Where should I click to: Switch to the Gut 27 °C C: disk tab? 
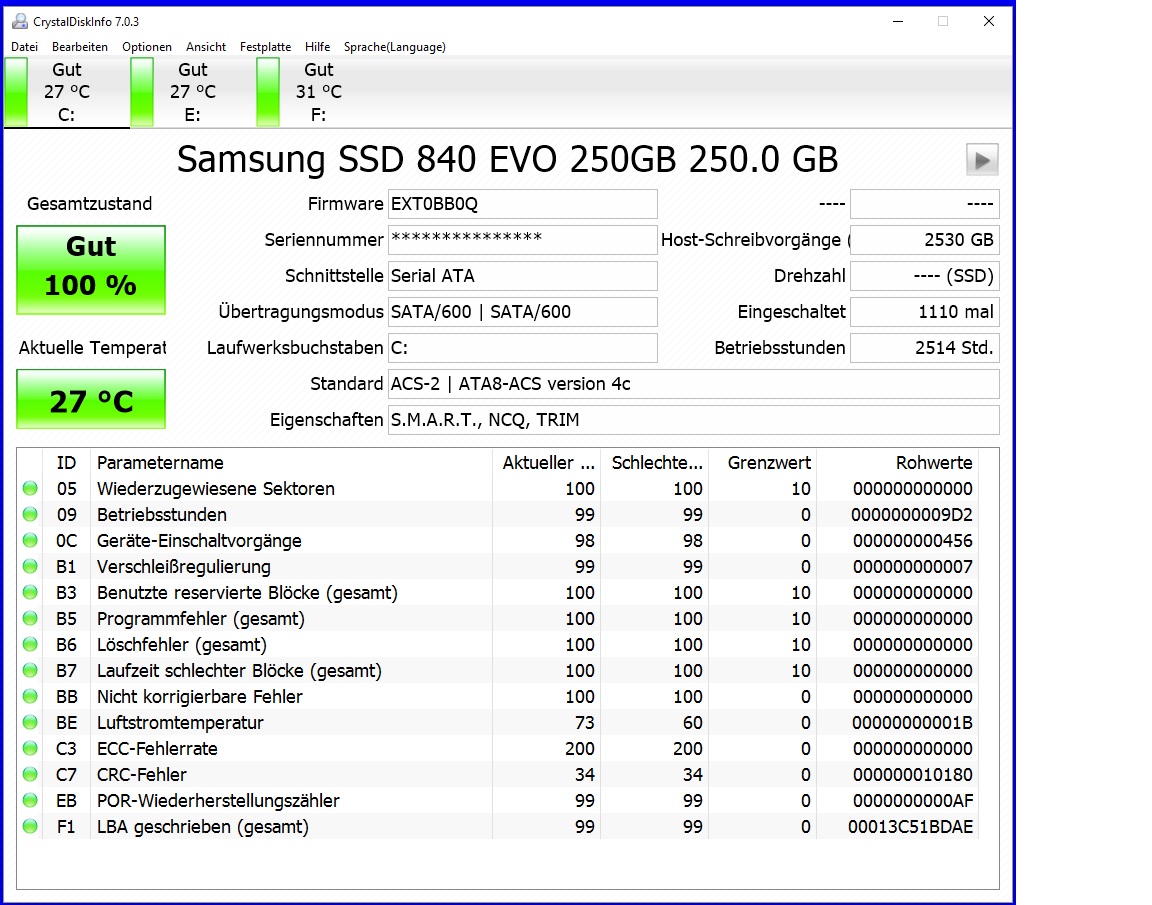pyautogui.click(x=67, y=92)
